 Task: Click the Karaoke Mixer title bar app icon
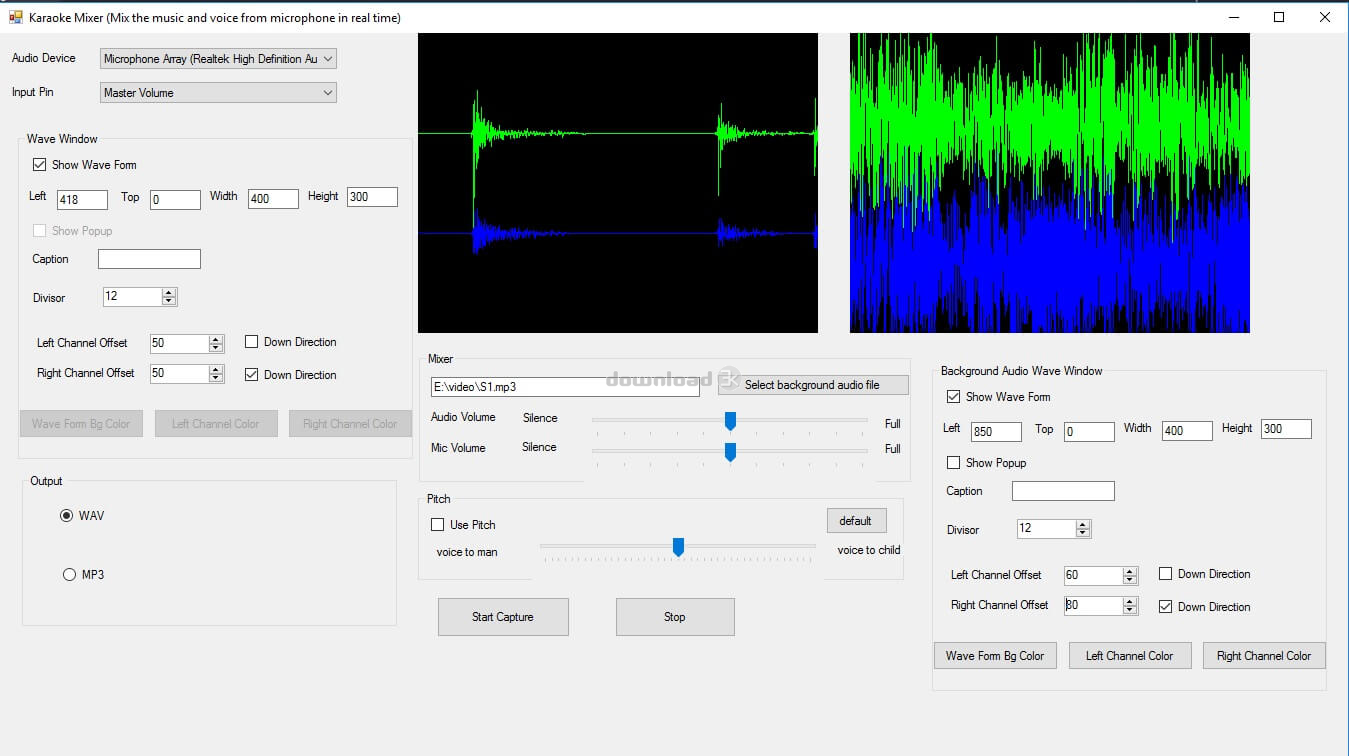click(15, 17)
